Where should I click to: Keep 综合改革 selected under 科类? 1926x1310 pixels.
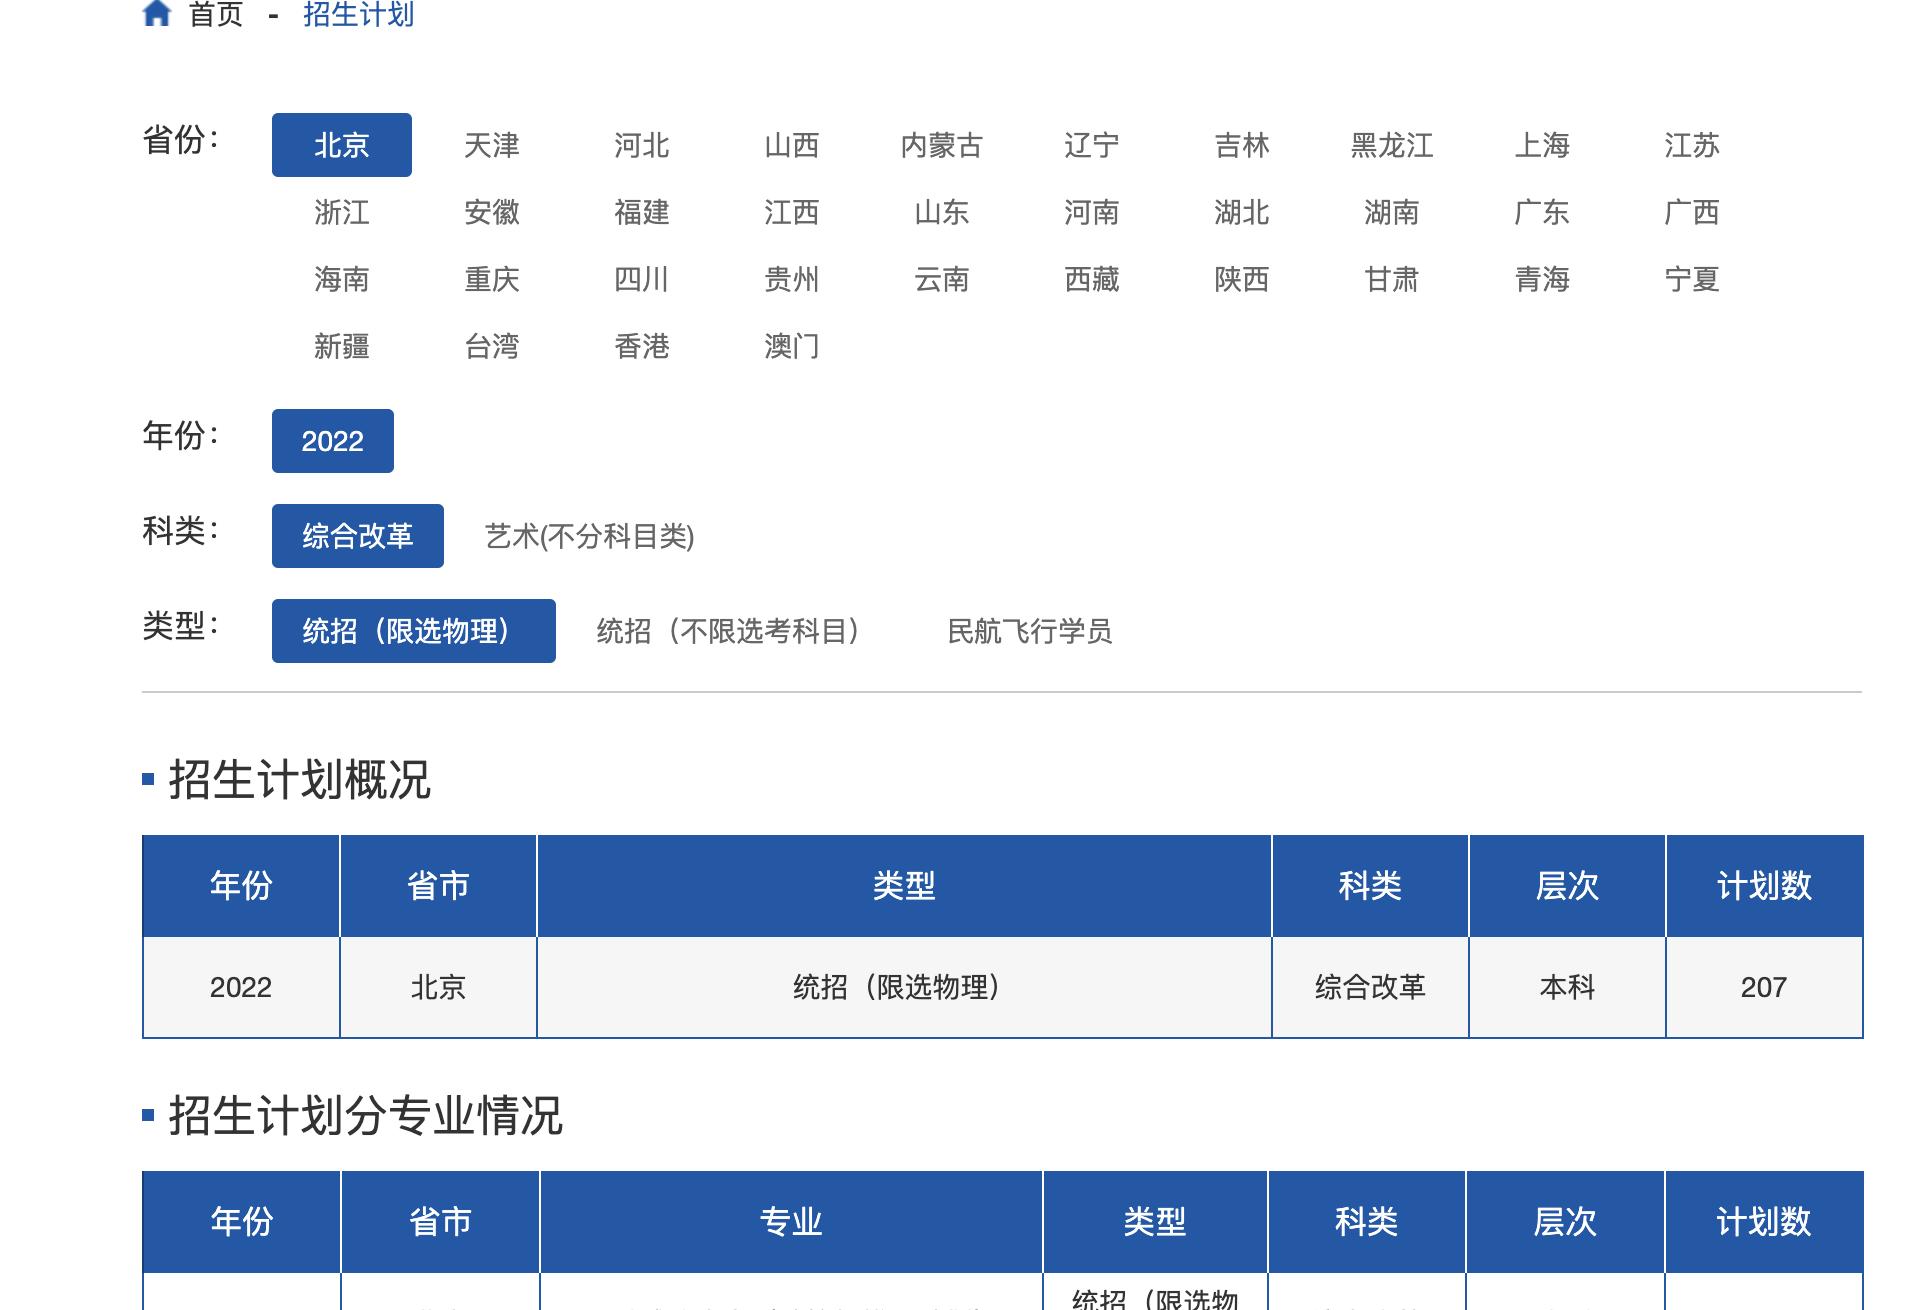pos(357,535)
